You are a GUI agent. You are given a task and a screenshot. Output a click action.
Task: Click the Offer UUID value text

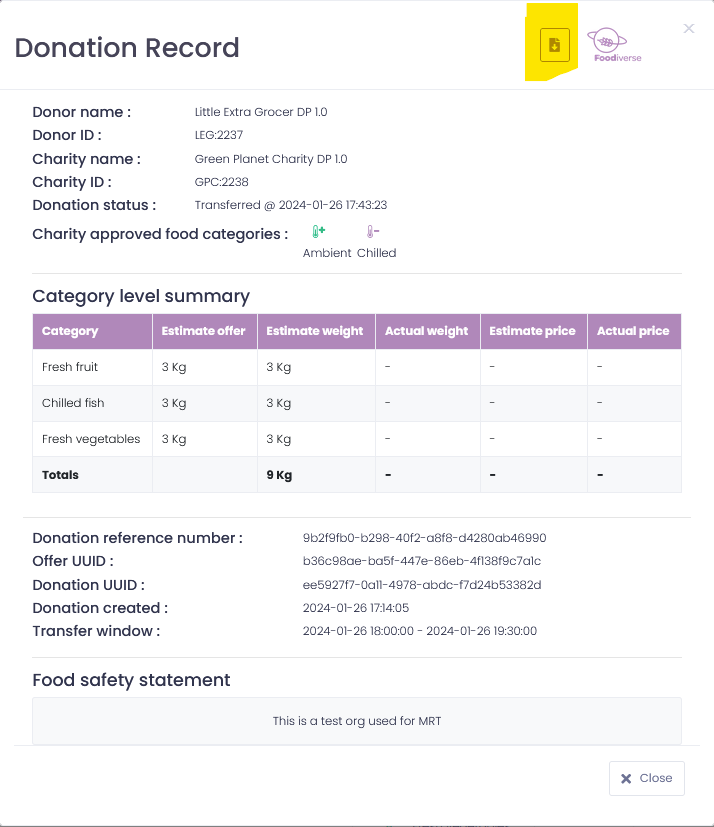(x=422, y=561)
